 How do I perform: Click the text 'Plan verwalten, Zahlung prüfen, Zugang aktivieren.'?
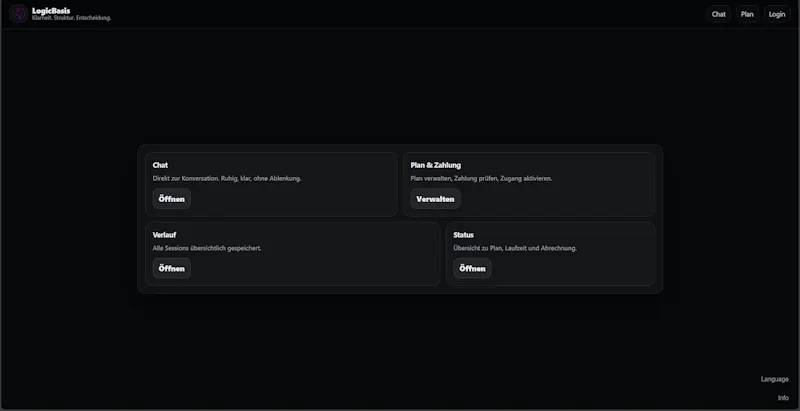481,178
